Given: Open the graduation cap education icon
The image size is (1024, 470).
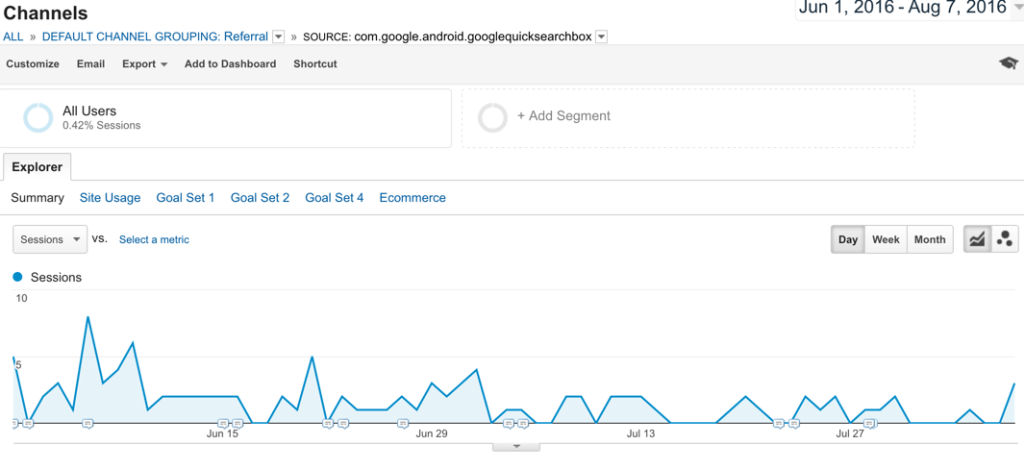Looking at the screenshot, I should pos(1008,64).
